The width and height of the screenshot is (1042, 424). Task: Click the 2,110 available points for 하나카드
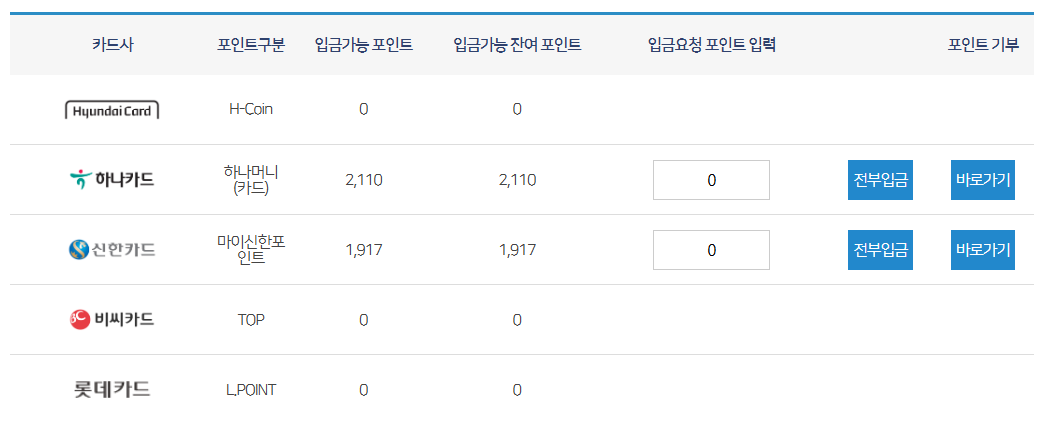pyautogui.click(x=364, y=180)
